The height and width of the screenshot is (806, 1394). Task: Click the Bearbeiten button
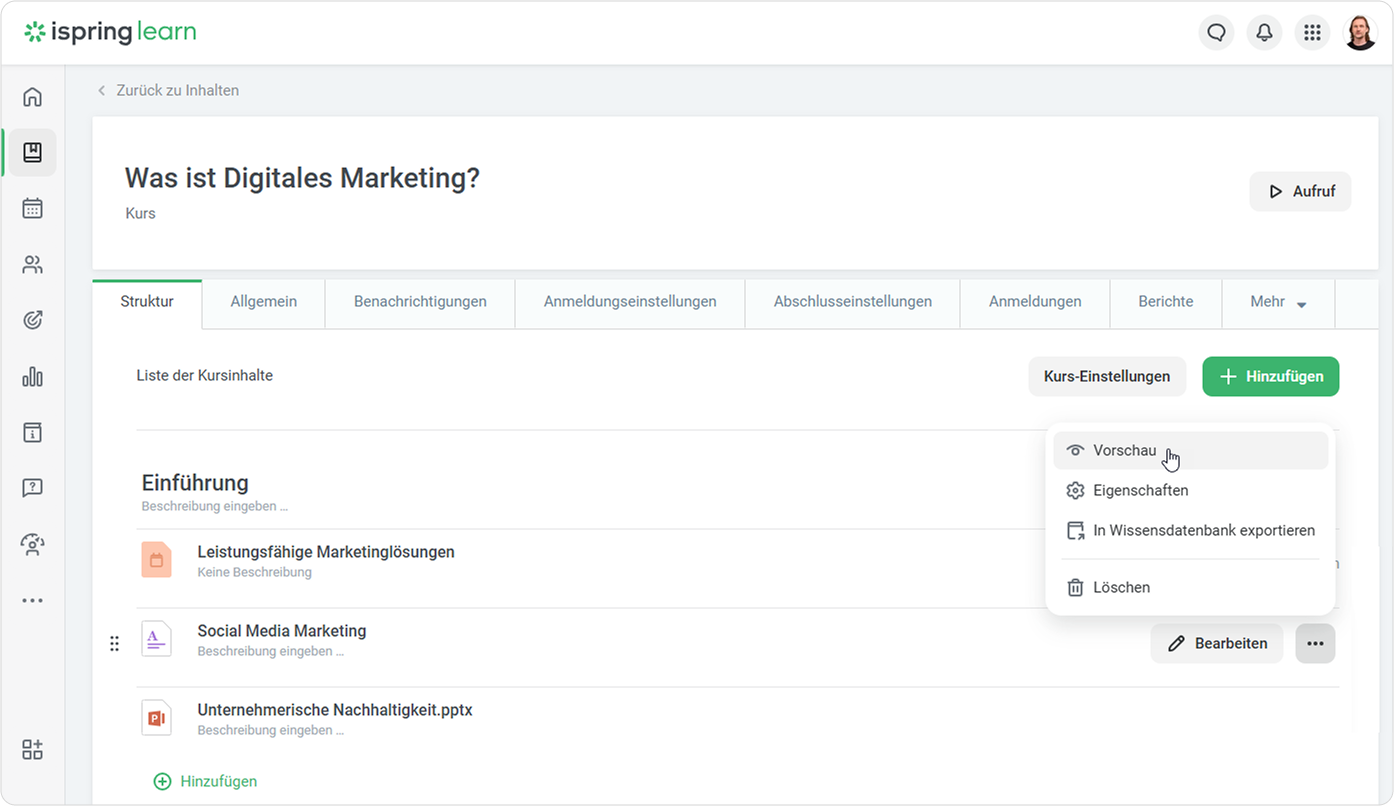[x=1216, y=643]
